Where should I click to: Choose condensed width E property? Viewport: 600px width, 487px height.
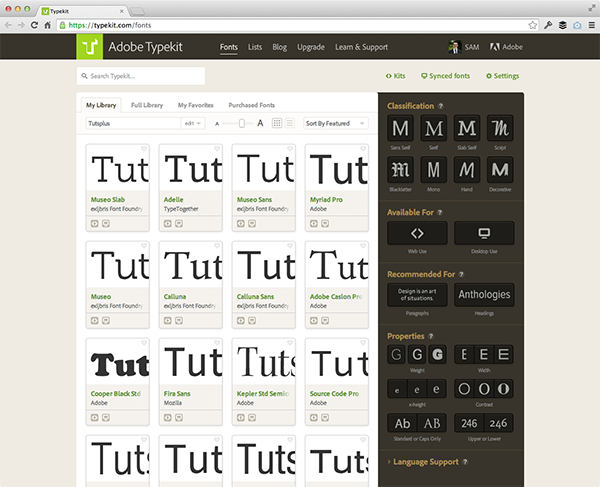[x=464, y=354]
